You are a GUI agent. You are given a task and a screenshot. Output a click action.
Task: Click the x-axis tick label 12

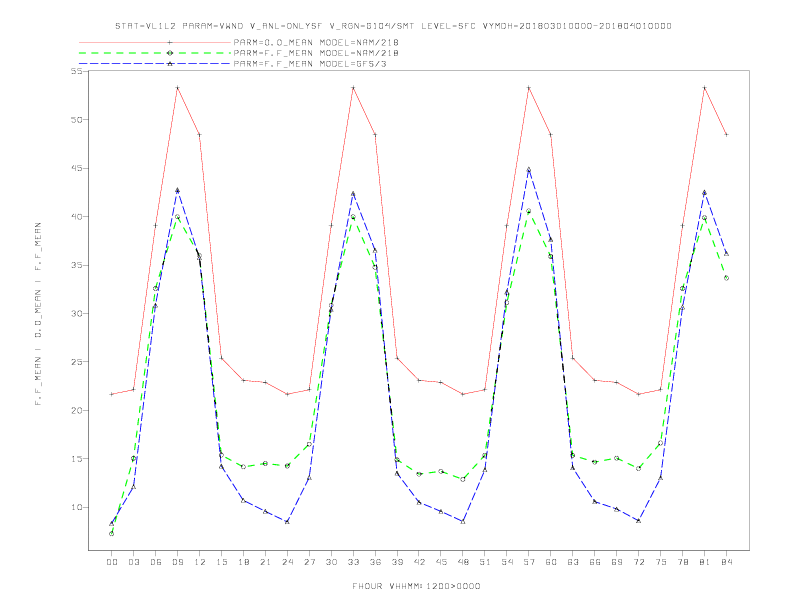[x=200, y=562]
